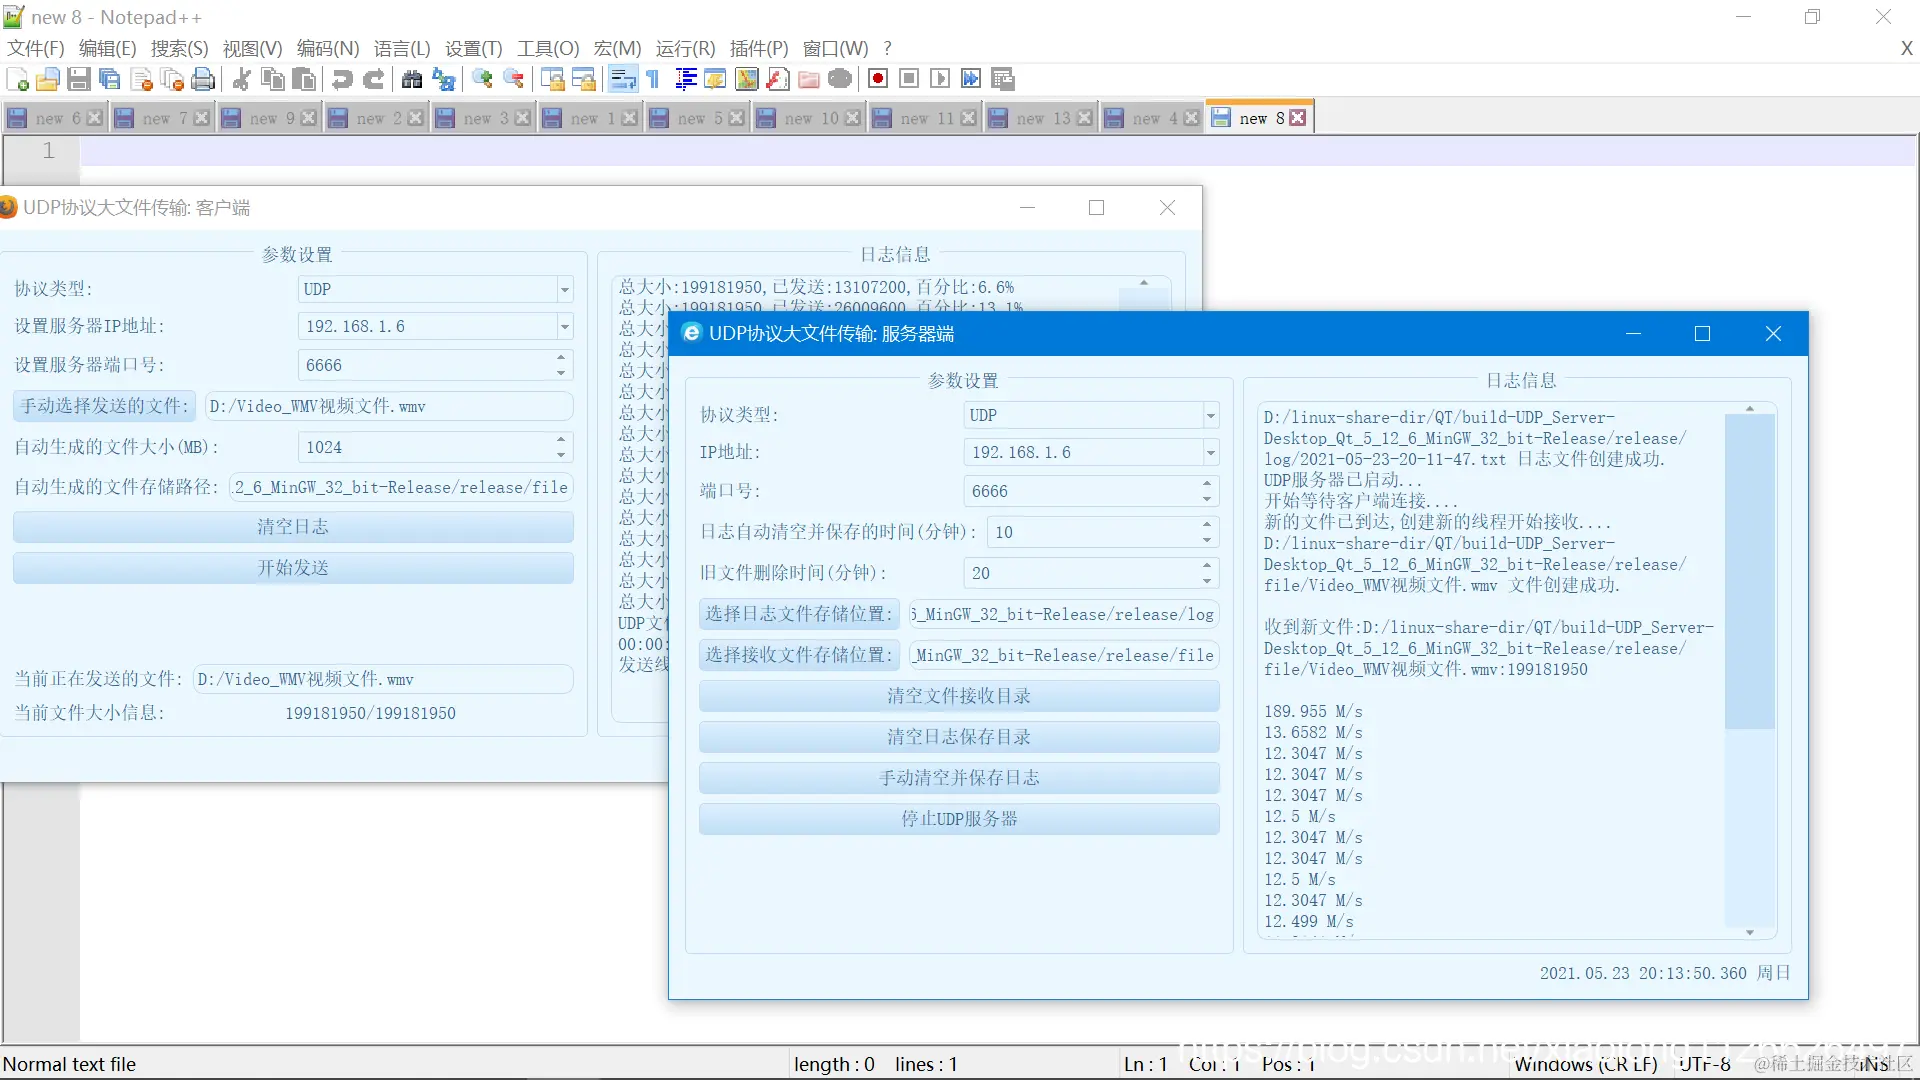The width and height of the screenshot is (1920, 1080).
Task: Click the Undo toolbar icon
Action: pyautogui.click(x=342, y=79)
